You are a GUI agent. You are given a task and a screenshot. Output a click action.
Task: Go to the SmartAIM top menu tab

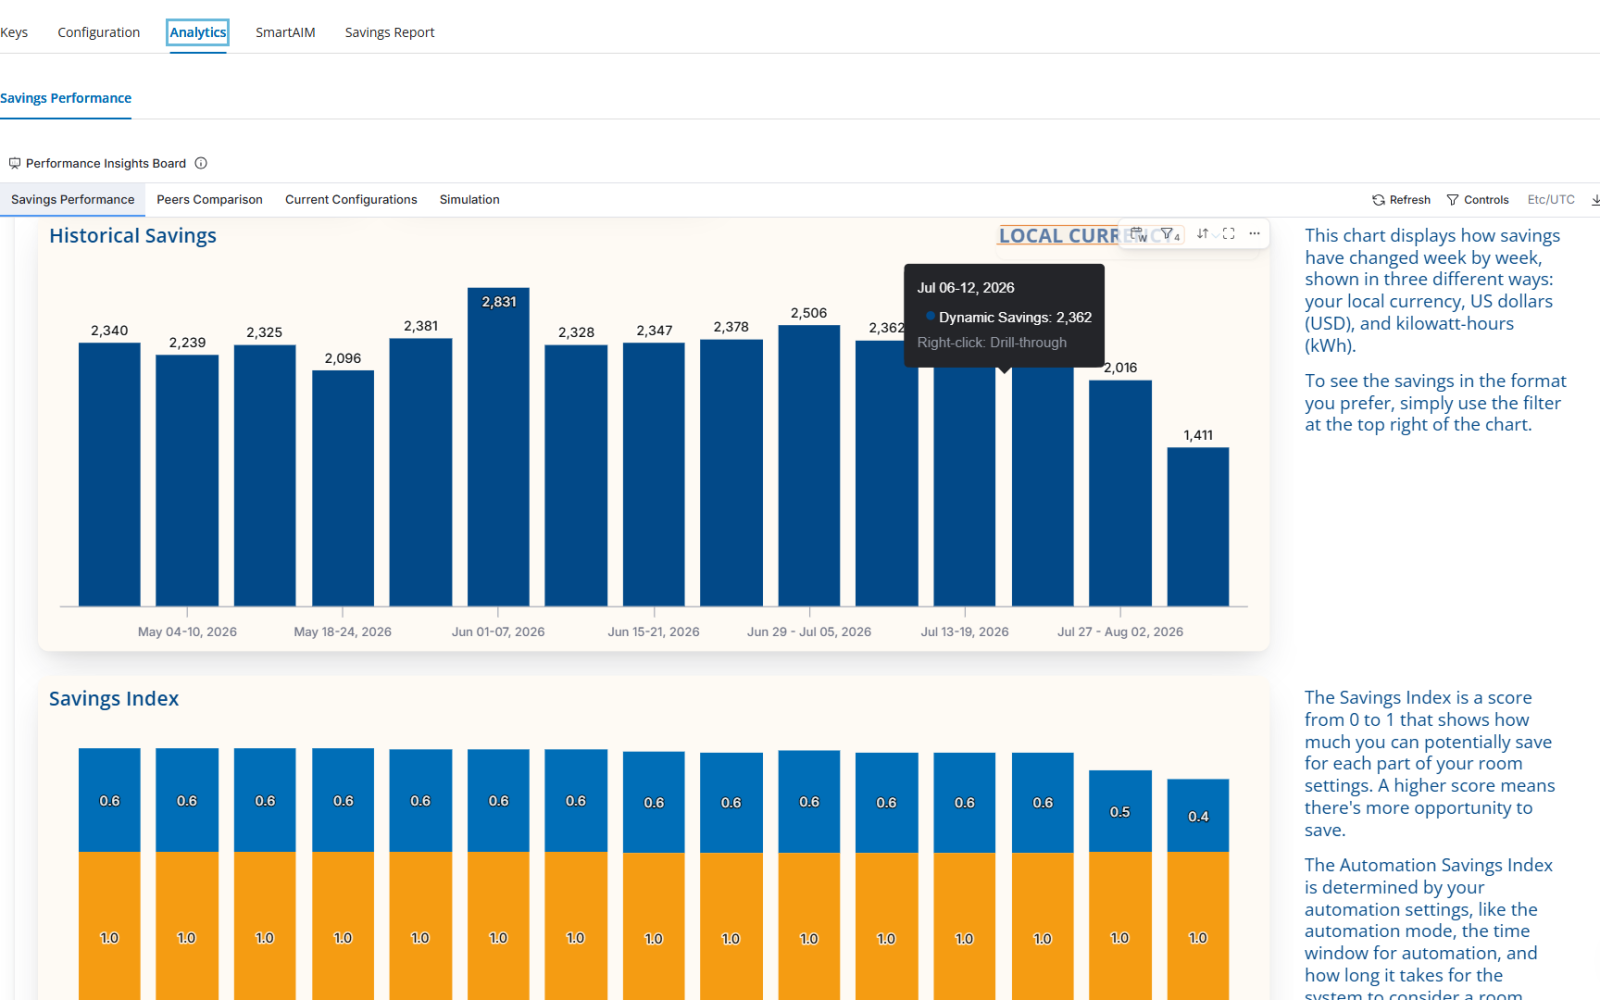pos(285,32)
